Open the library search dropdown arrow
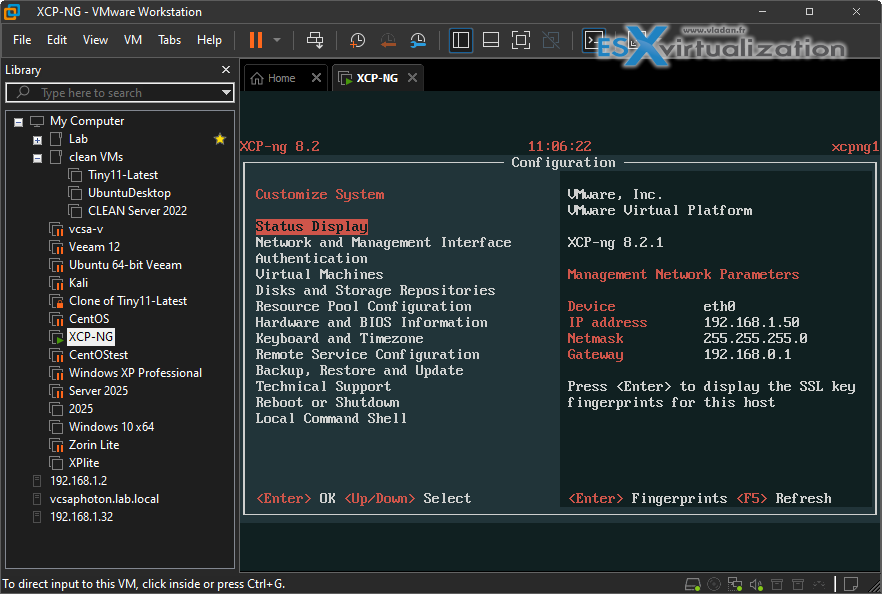Screen dimensions: 882x594 tap(226, 92)
